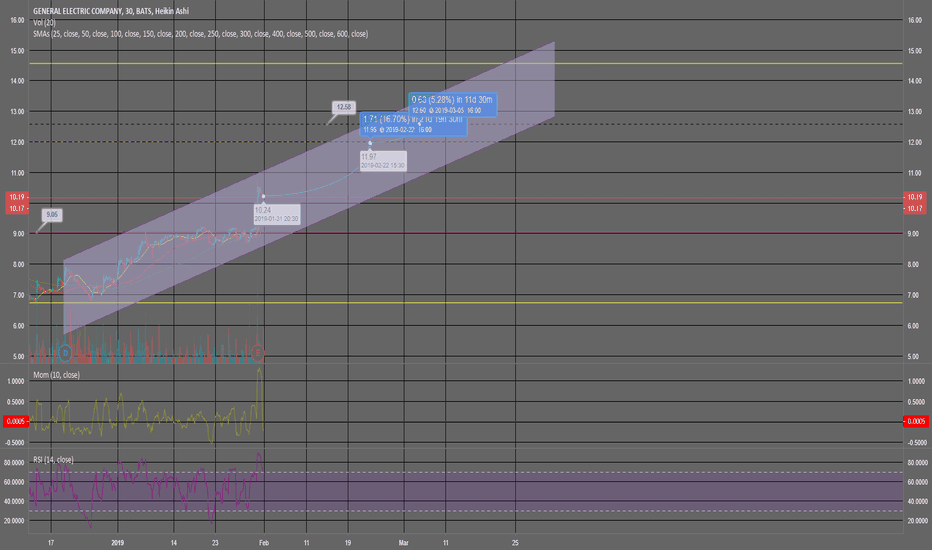Click the 19 date on time axis
This screenshot has width=932, height=550.
click(348, 543)
